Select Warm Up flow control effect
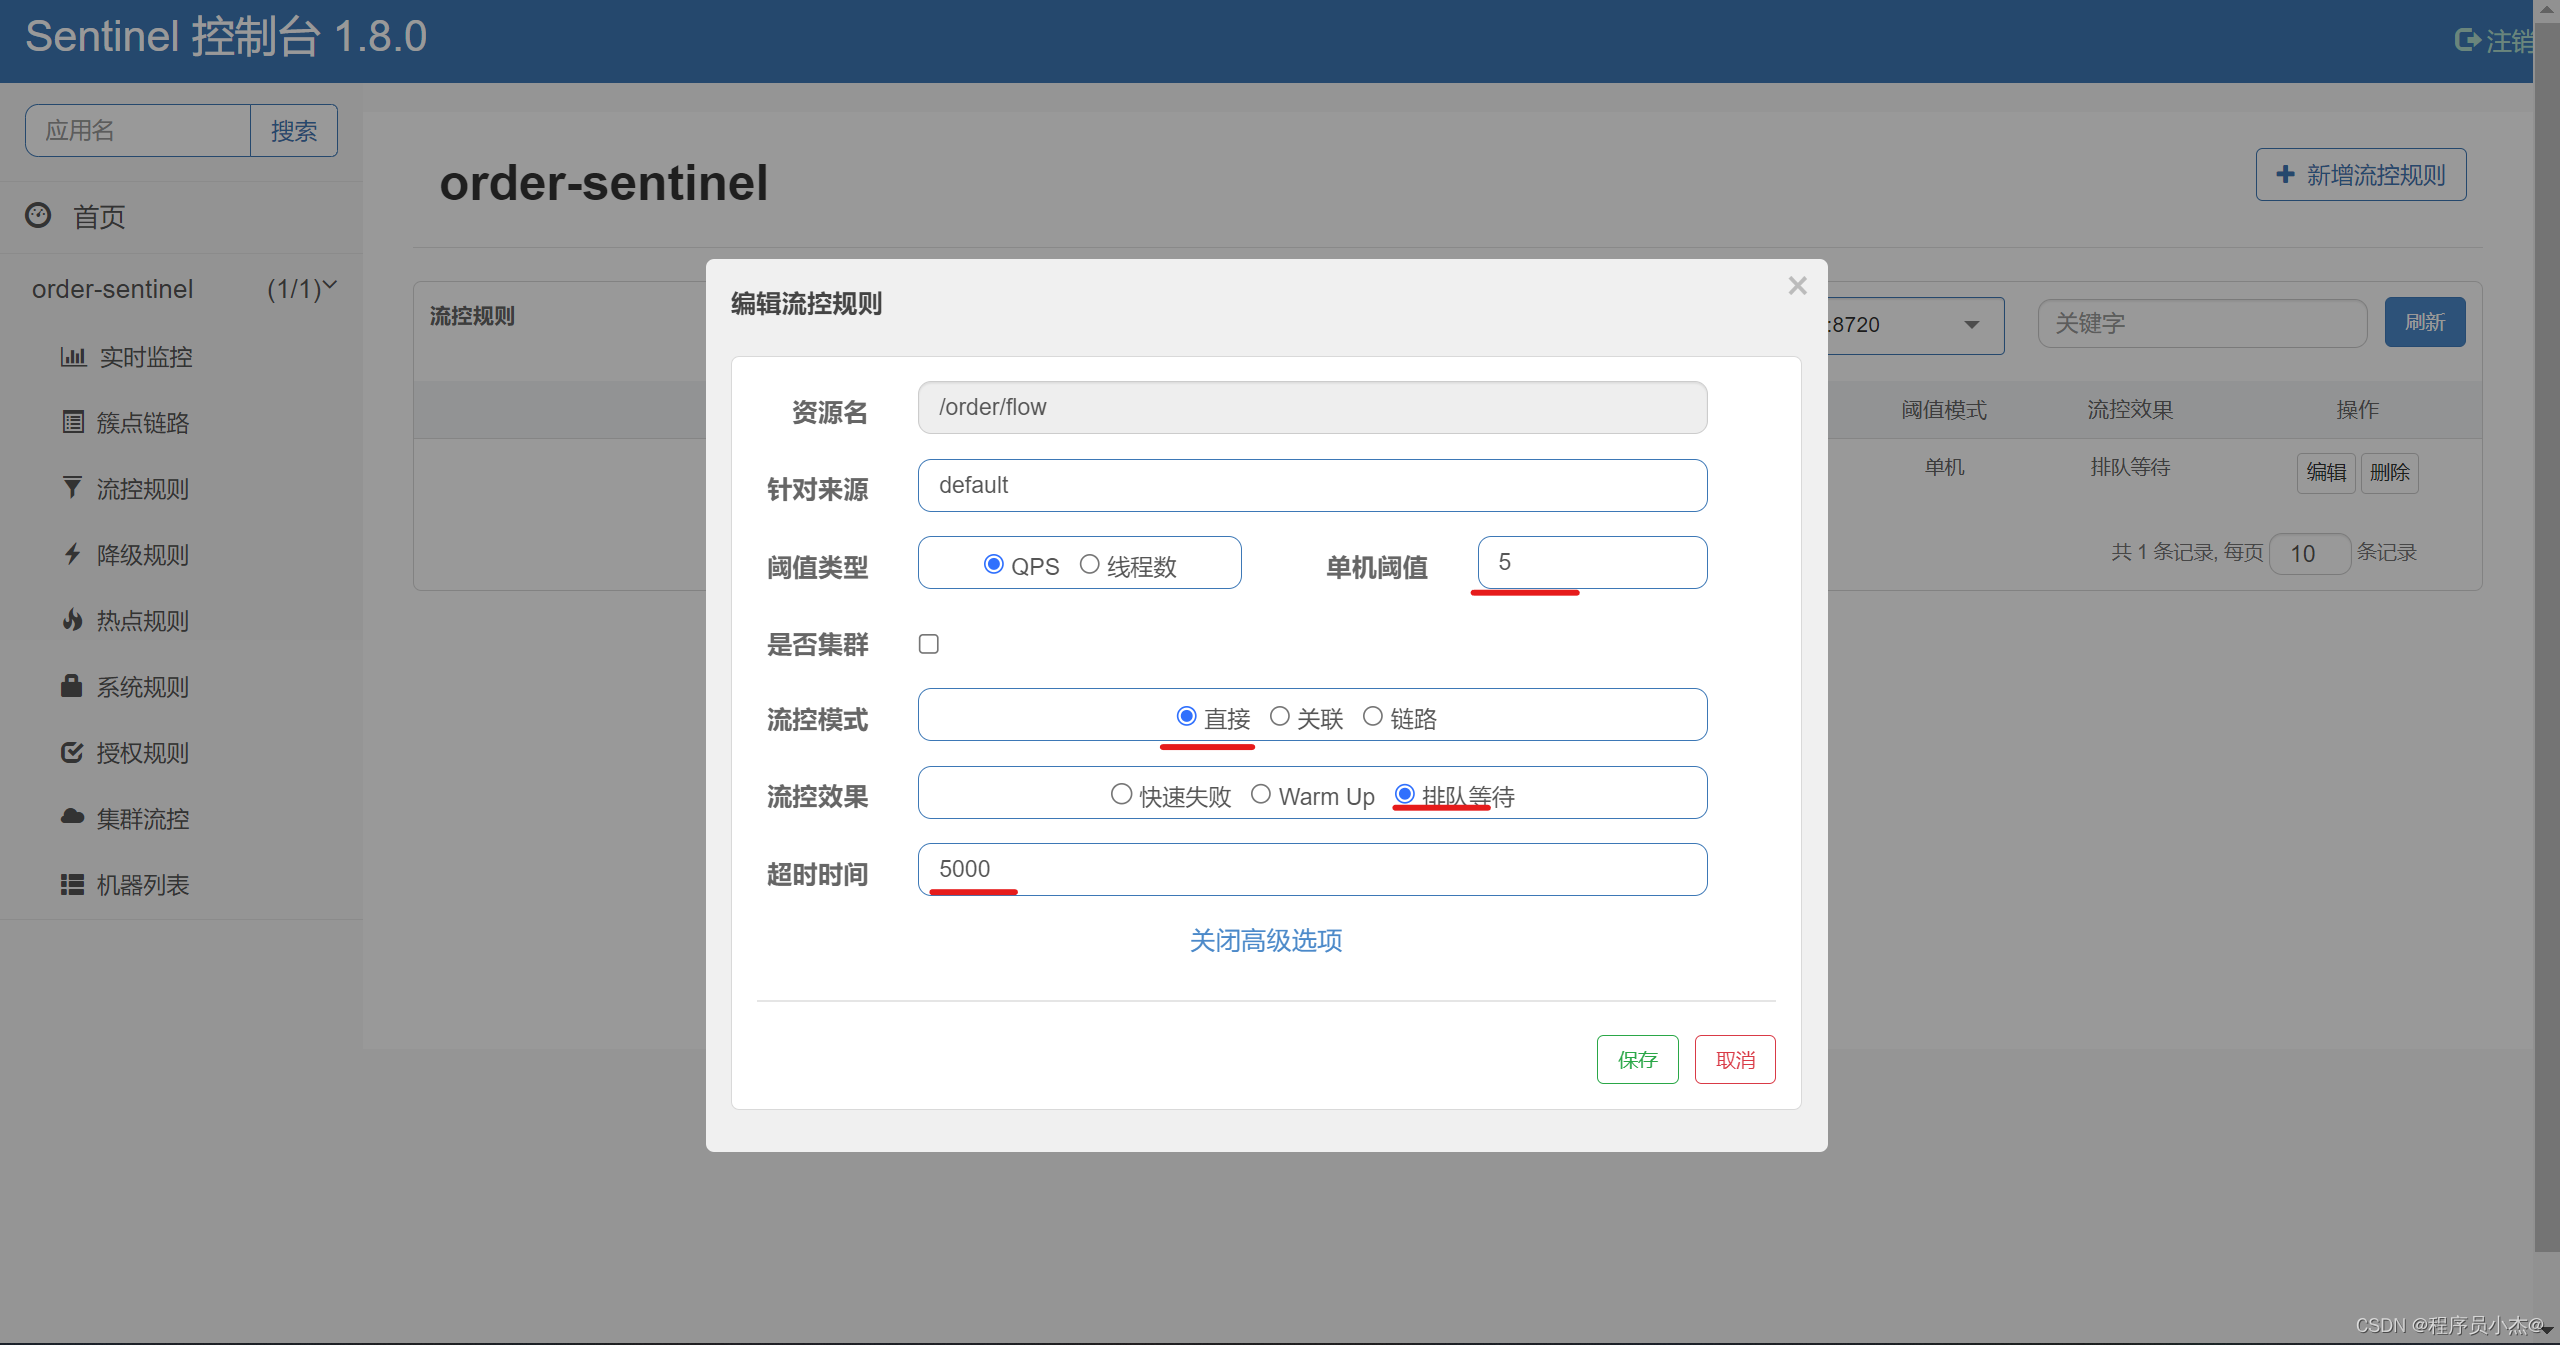This screenshot has width=2560, height=1345. pos(1261,794)
